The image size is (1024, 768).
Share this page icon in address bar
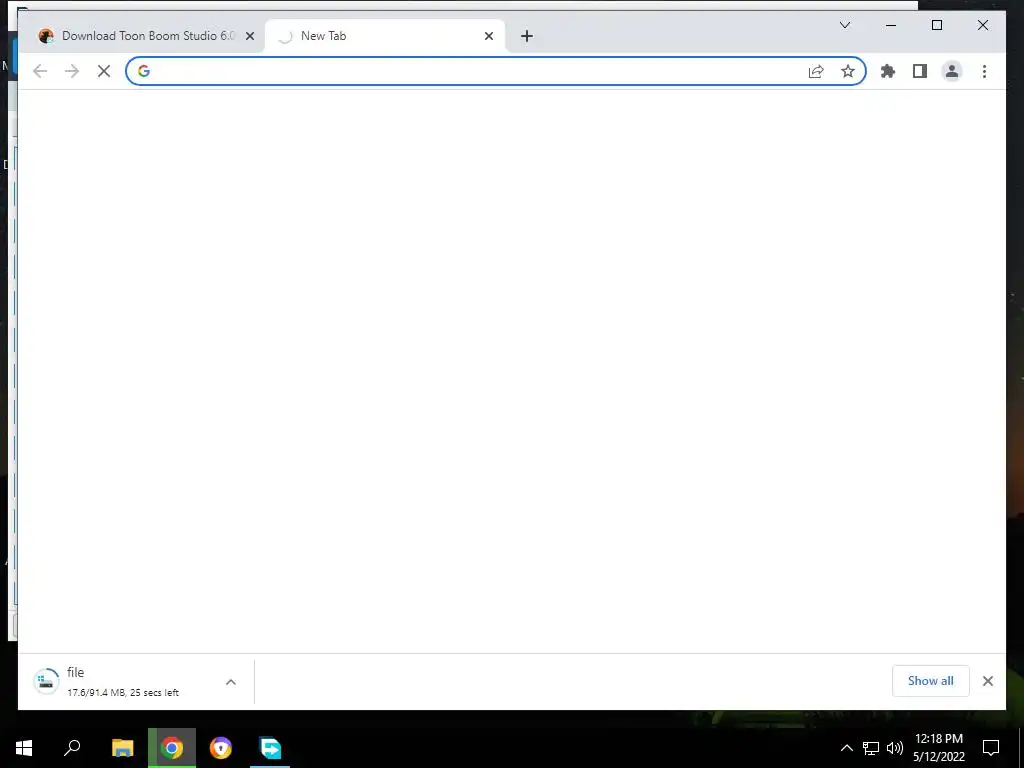816,71
